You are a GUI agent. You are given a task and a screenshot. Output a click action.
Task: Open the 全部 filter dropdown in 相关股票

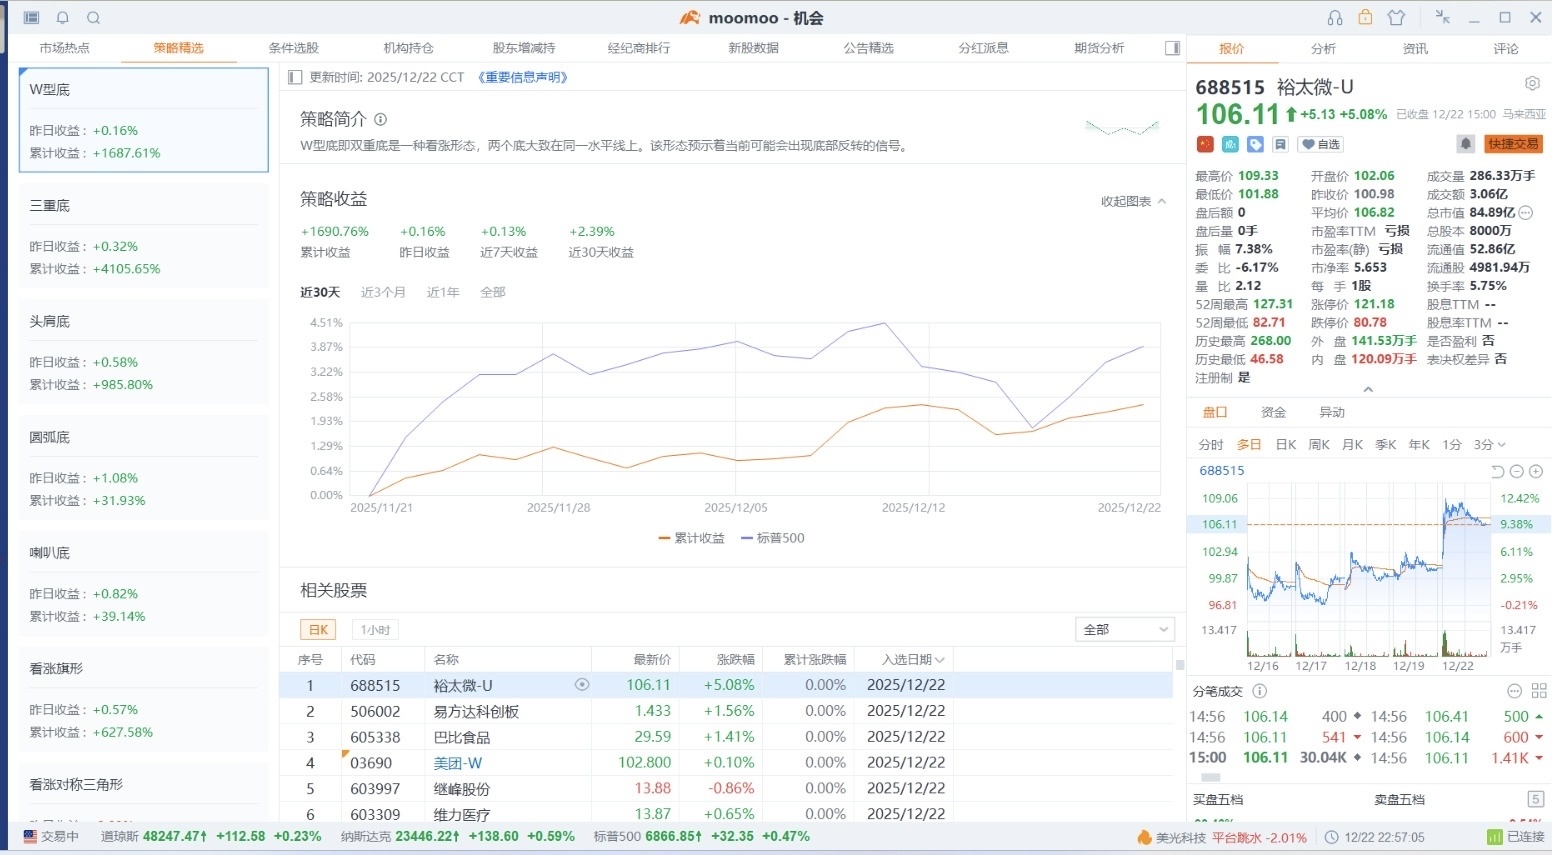pyautogui.click(x=1125, y=630)
